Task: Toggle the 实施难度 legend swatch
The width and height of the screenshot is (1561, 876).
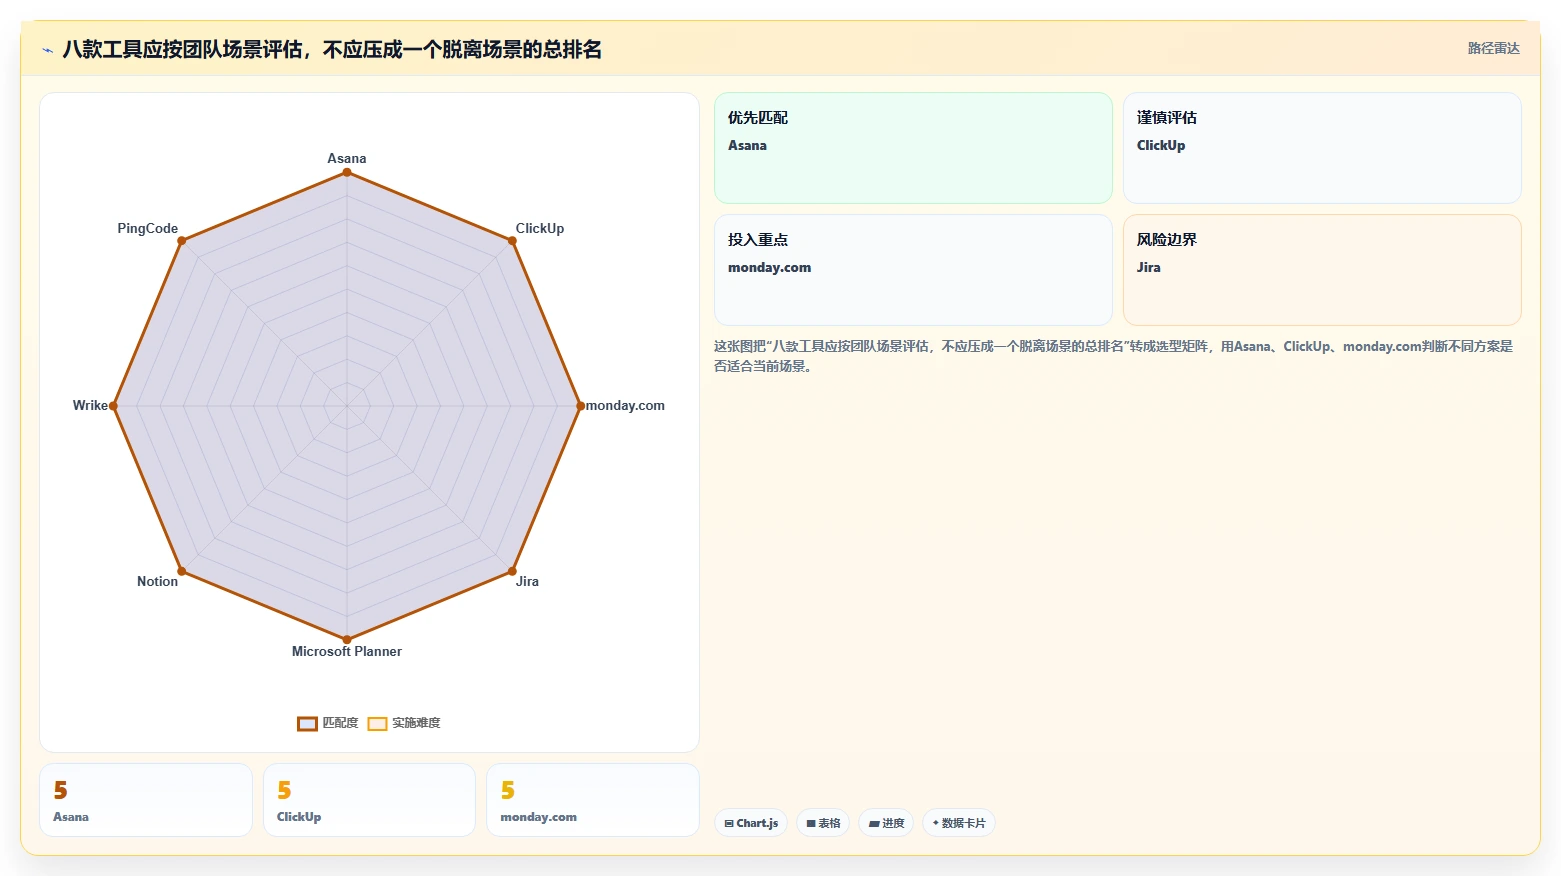Action: pos(377,724)
